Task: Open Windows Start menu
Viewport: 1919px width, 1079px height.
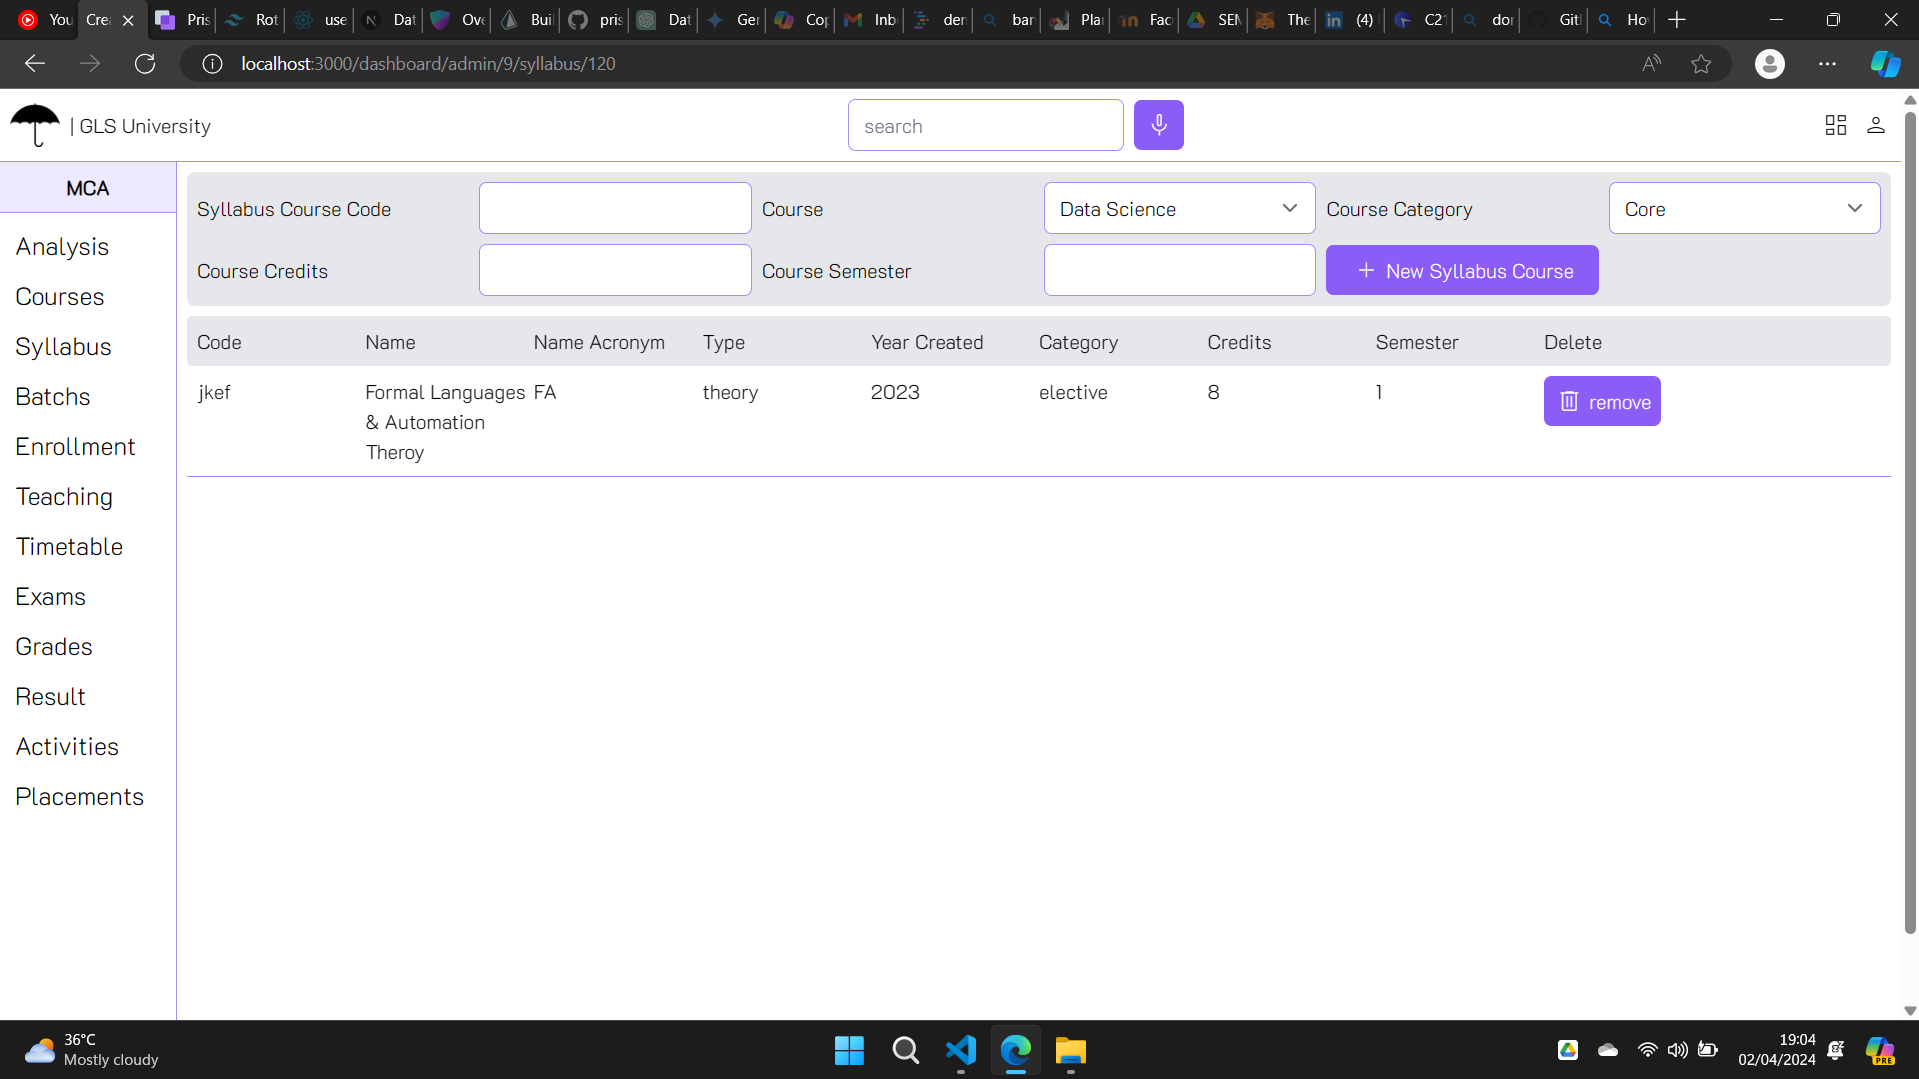Action: [x=849, y=1050]
